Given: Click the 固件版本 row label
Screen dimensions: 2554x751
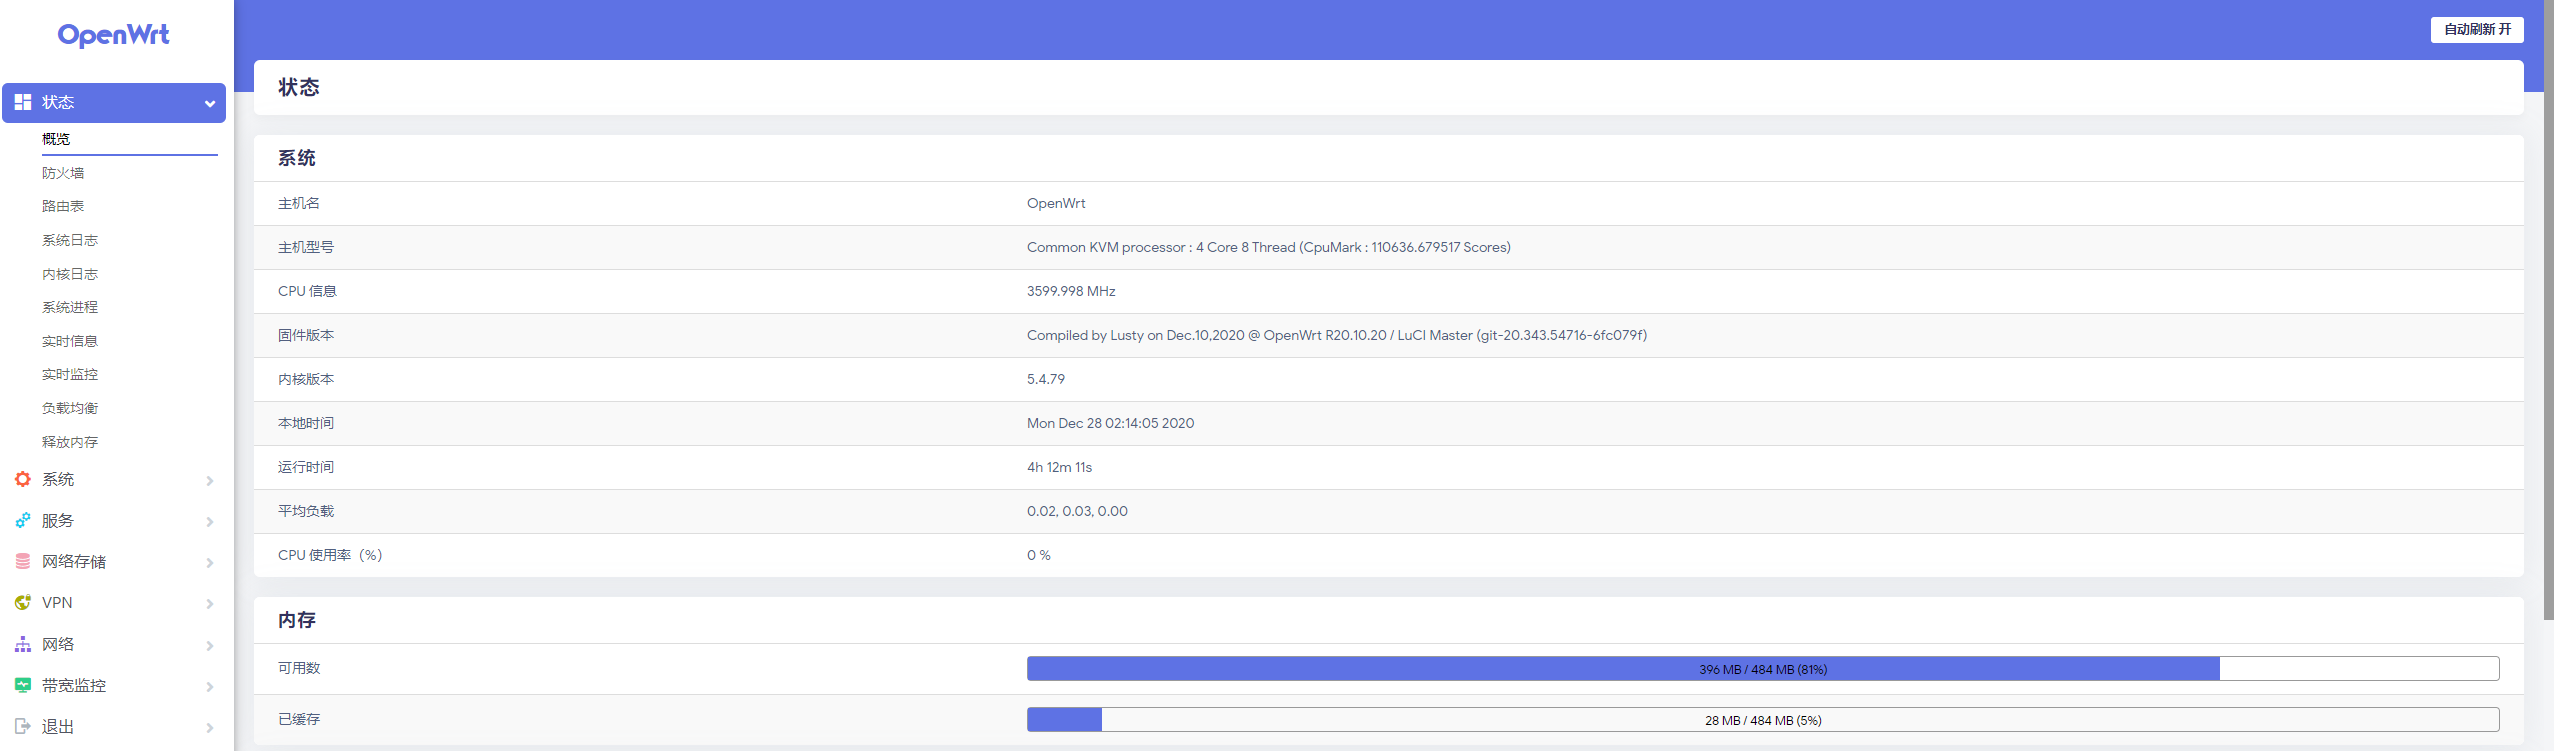Looking at the screenshot, I should coord(306,335).
